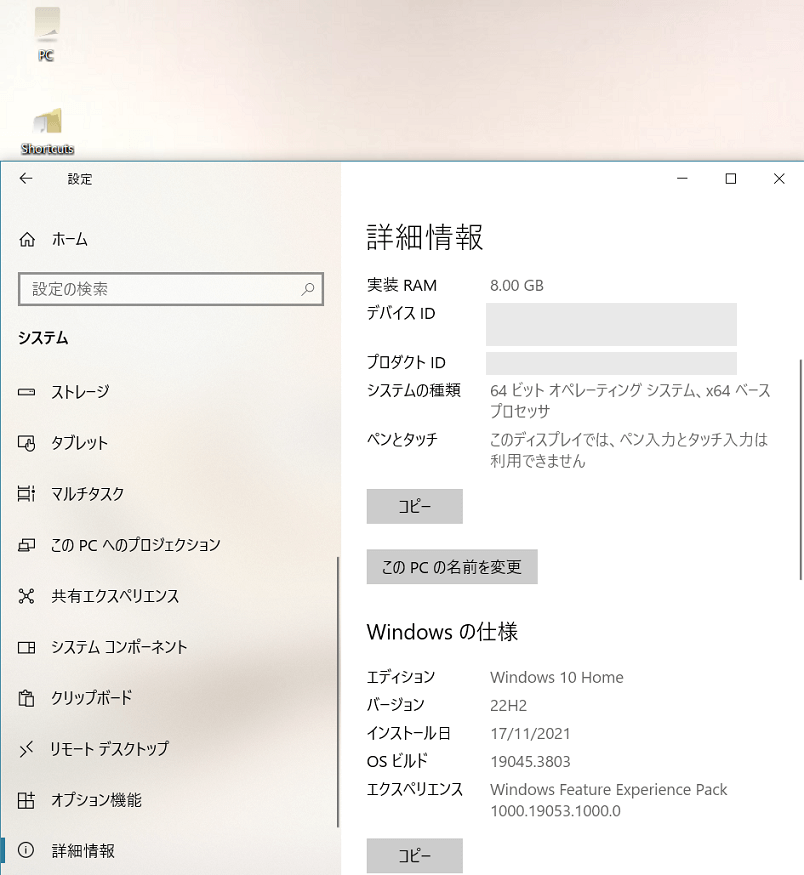Viewport: 804px width, 875px height.
Task: Click the OS build 19045.3803 value
Action: 530,762
